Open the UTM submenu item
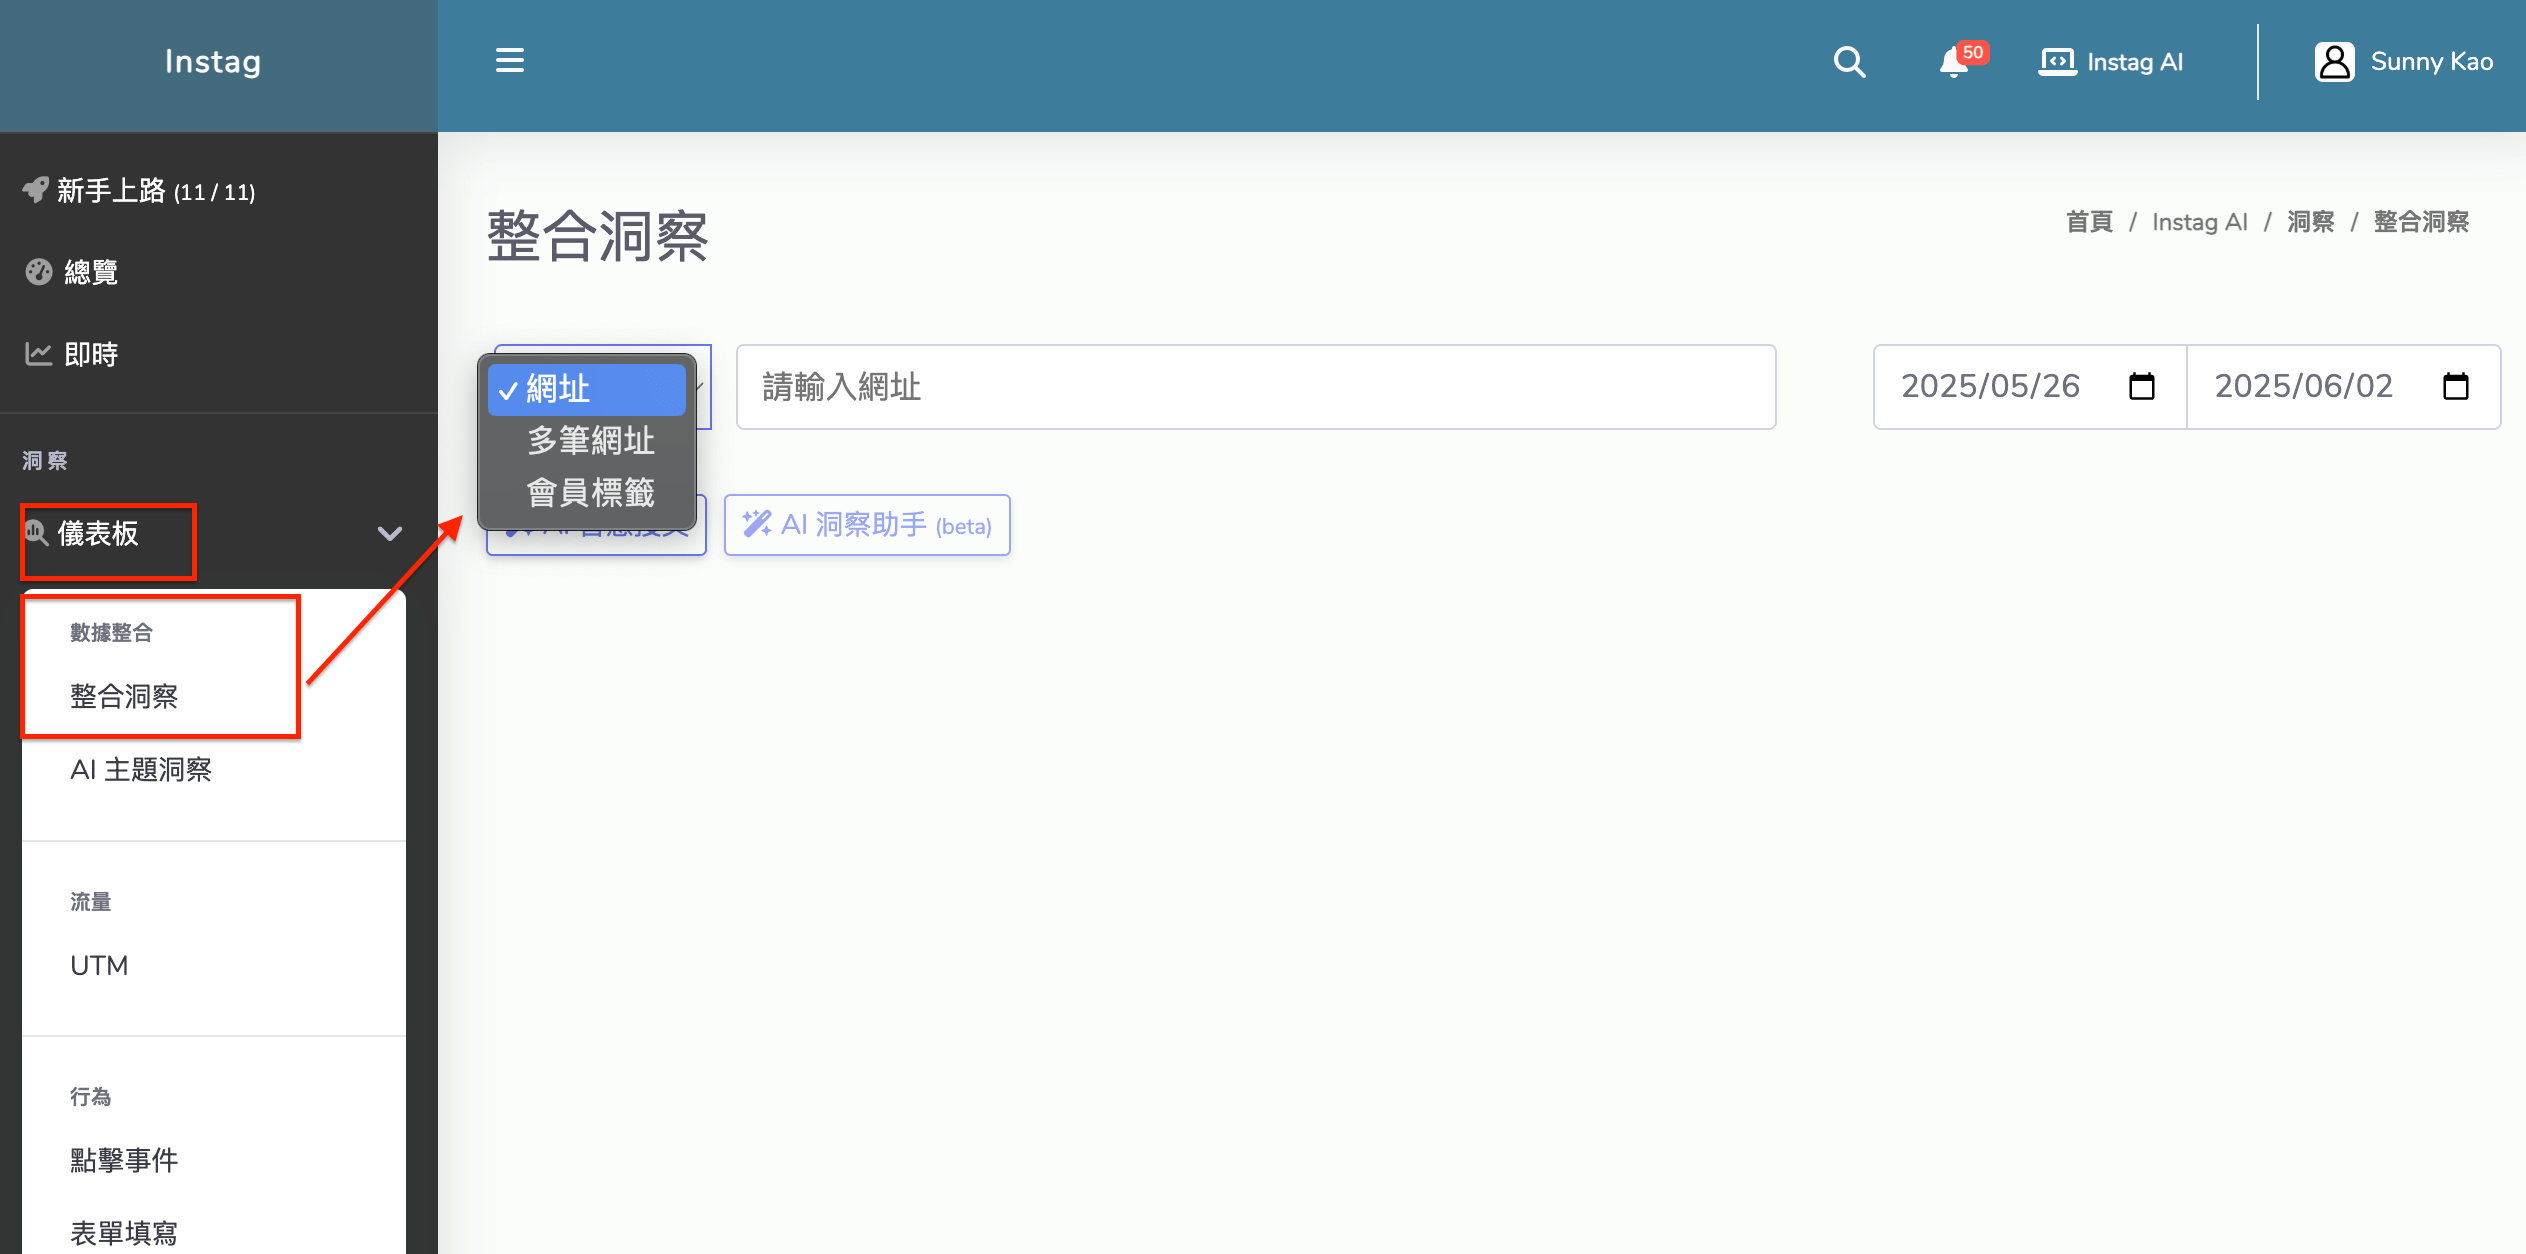This screenshot has height=1254, width=2526. 99,966
